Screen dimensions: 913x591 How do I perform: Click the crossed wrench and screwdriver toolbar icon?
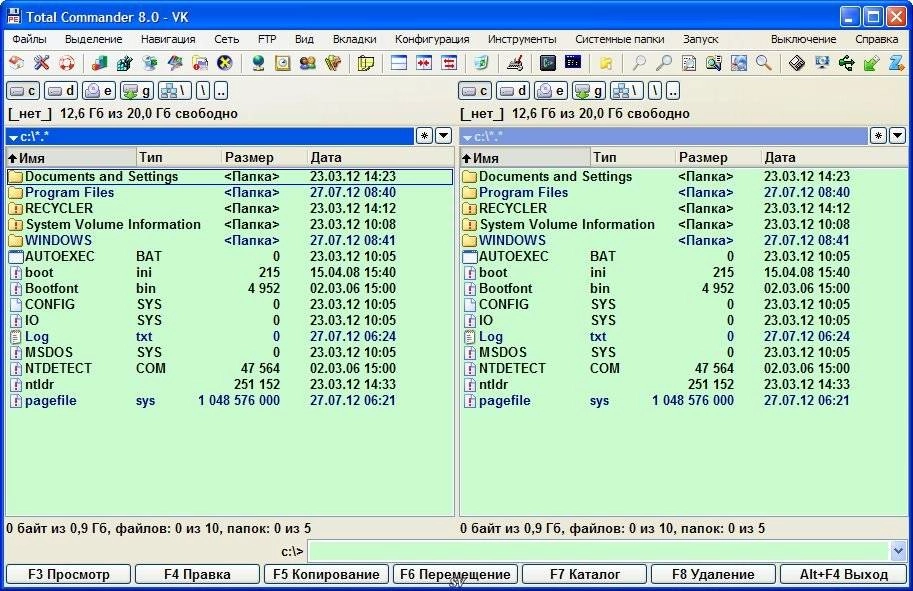pyautogui.click(x=41, y=62)
